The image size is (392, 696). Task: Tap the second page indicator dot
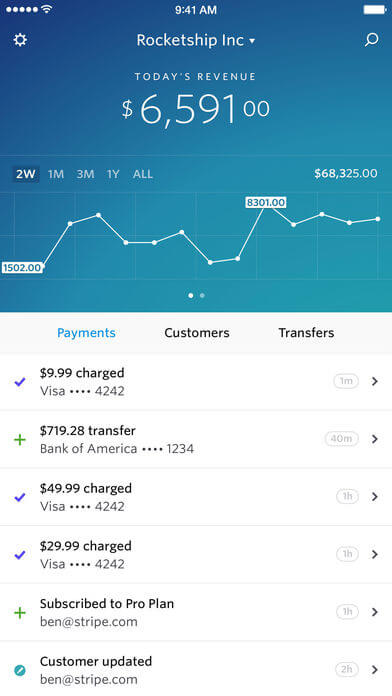202,295
